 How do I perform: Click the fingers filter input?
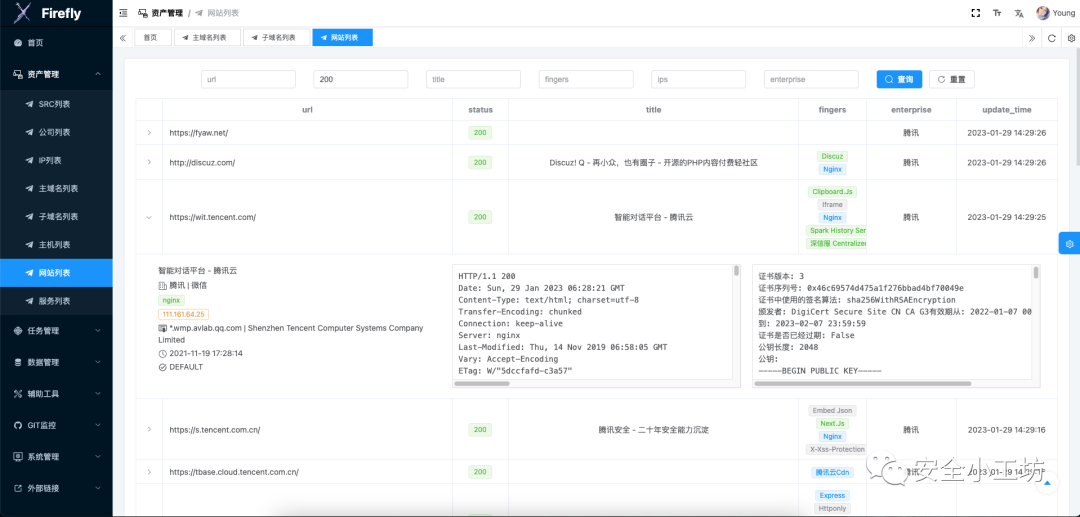[x=586, y=79]
